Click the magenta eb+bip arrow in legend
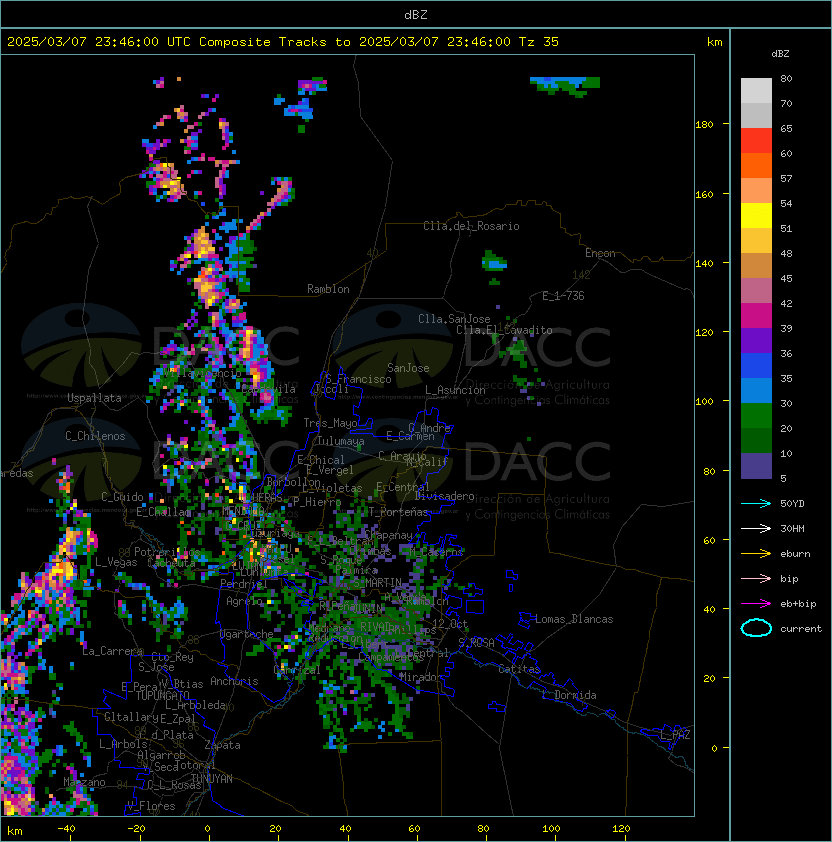 [756, 604]
